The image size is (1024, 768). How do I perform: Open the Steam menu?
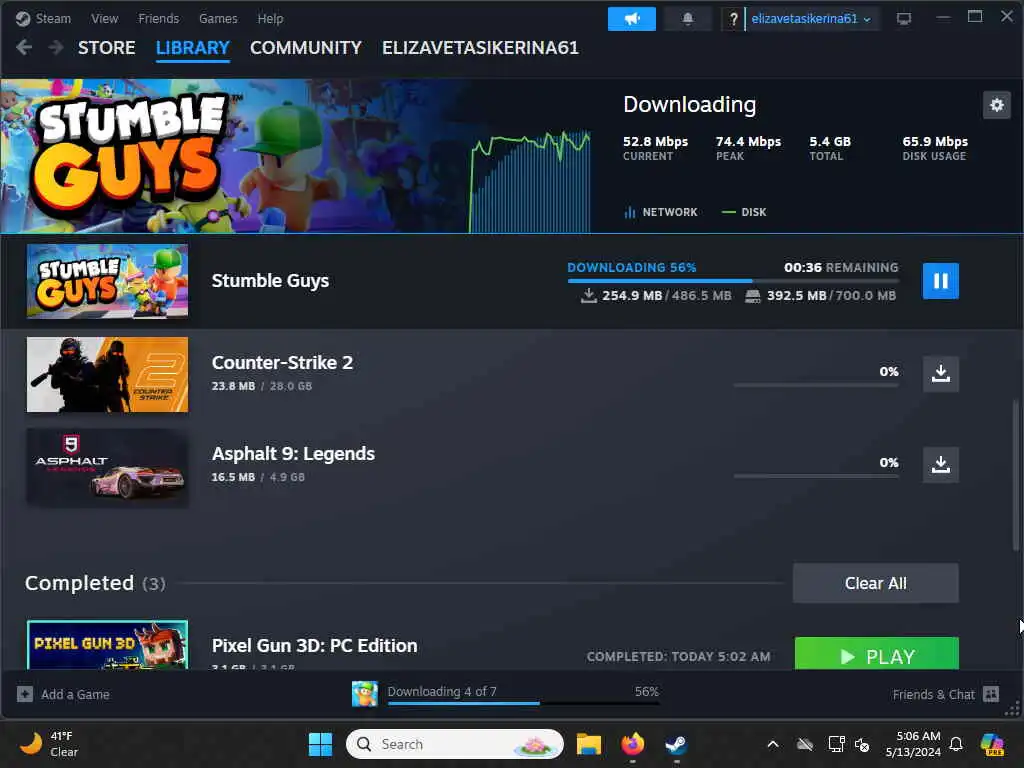(53, 18)
